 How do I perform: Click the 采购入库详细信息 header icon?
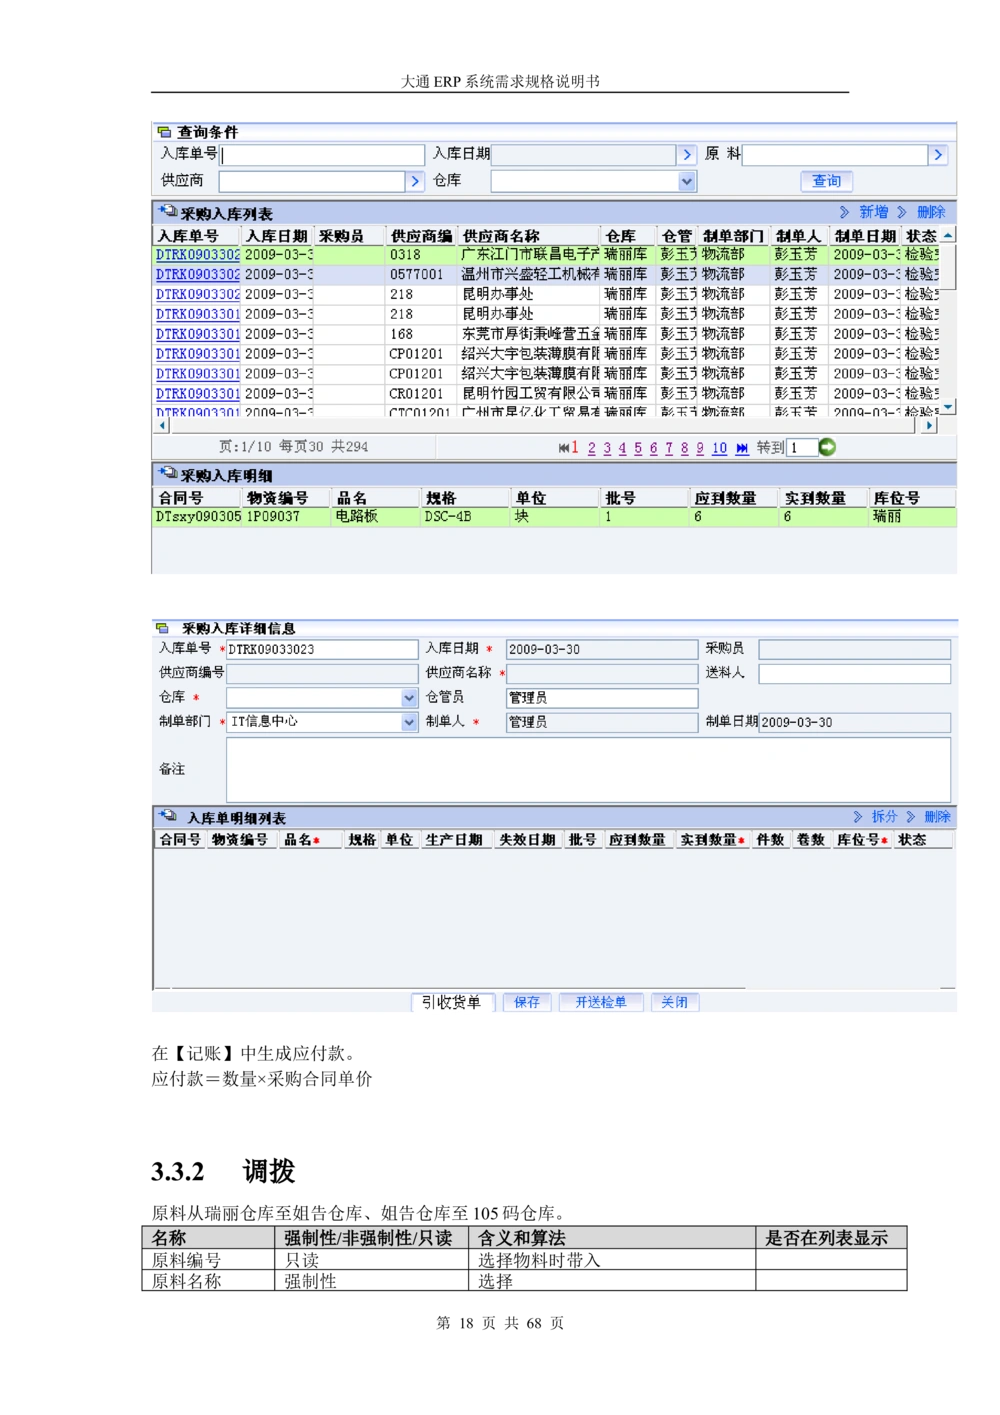(x=163, y=627)
